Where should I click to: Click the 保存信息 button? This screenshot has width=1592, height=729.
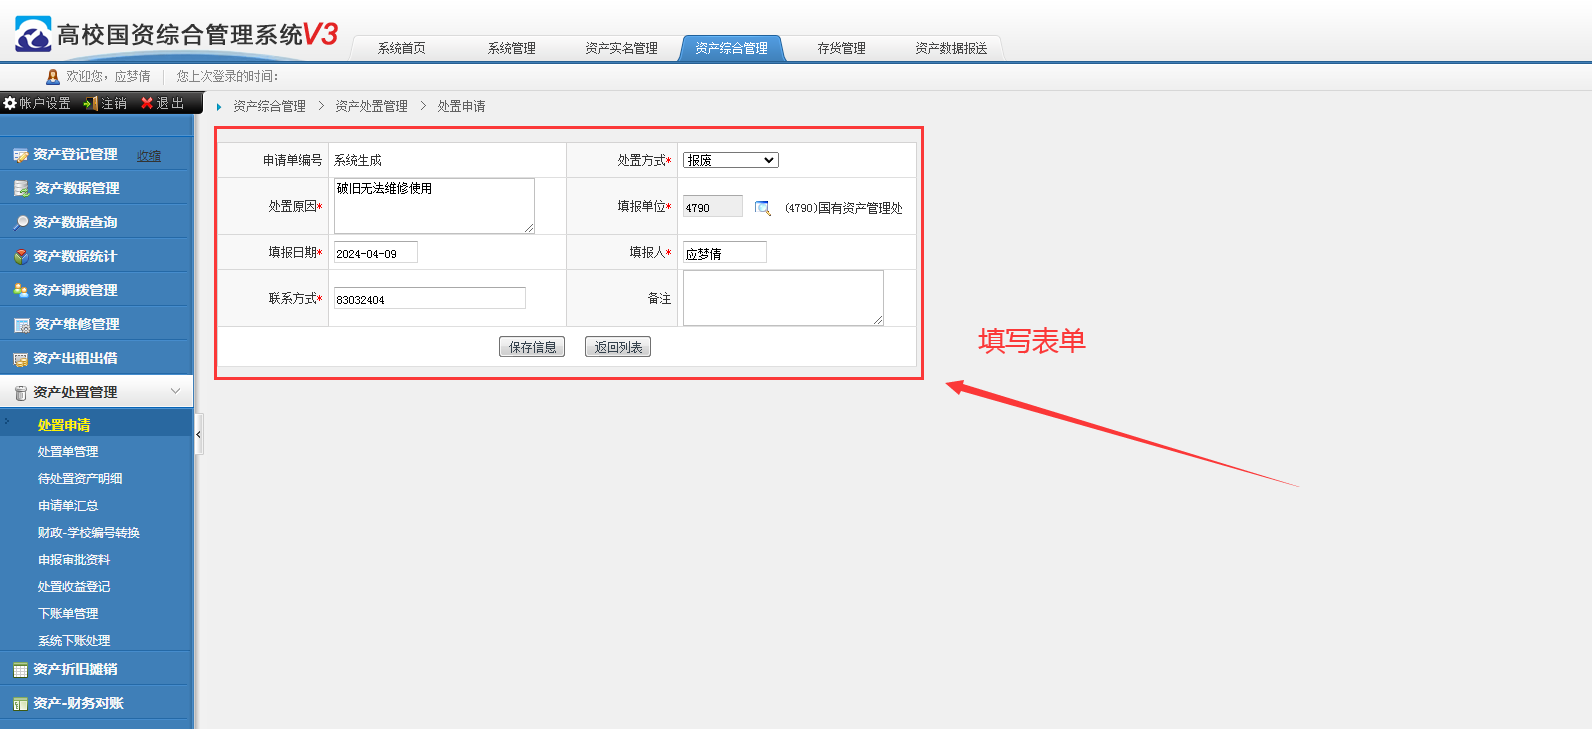(x=532, y=347)
